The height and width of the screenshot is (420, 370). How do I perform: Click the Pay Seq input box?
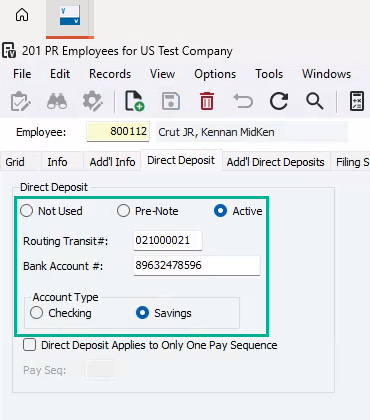(x=101, y=369)
